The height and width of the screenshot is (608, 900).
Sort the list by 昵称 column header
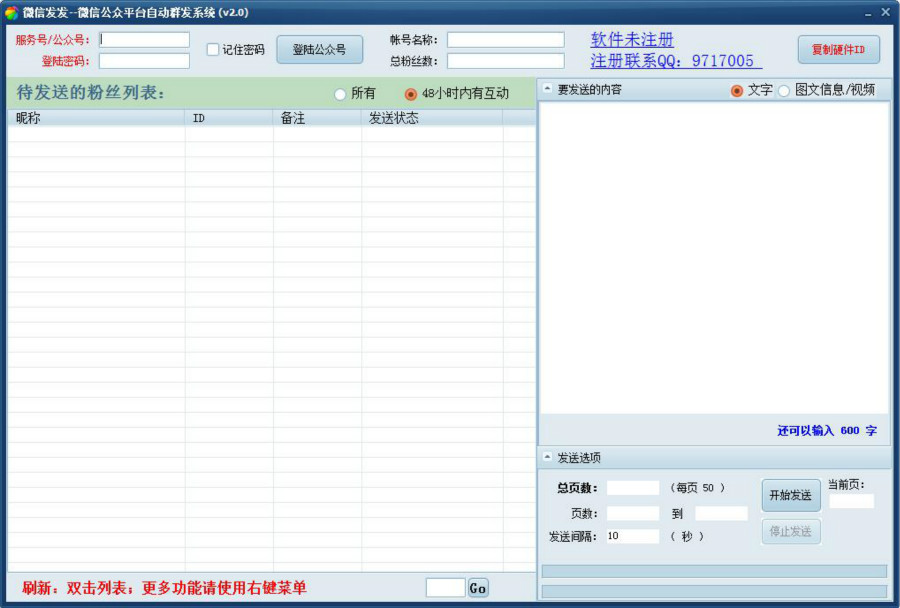[x=96, y=118]
